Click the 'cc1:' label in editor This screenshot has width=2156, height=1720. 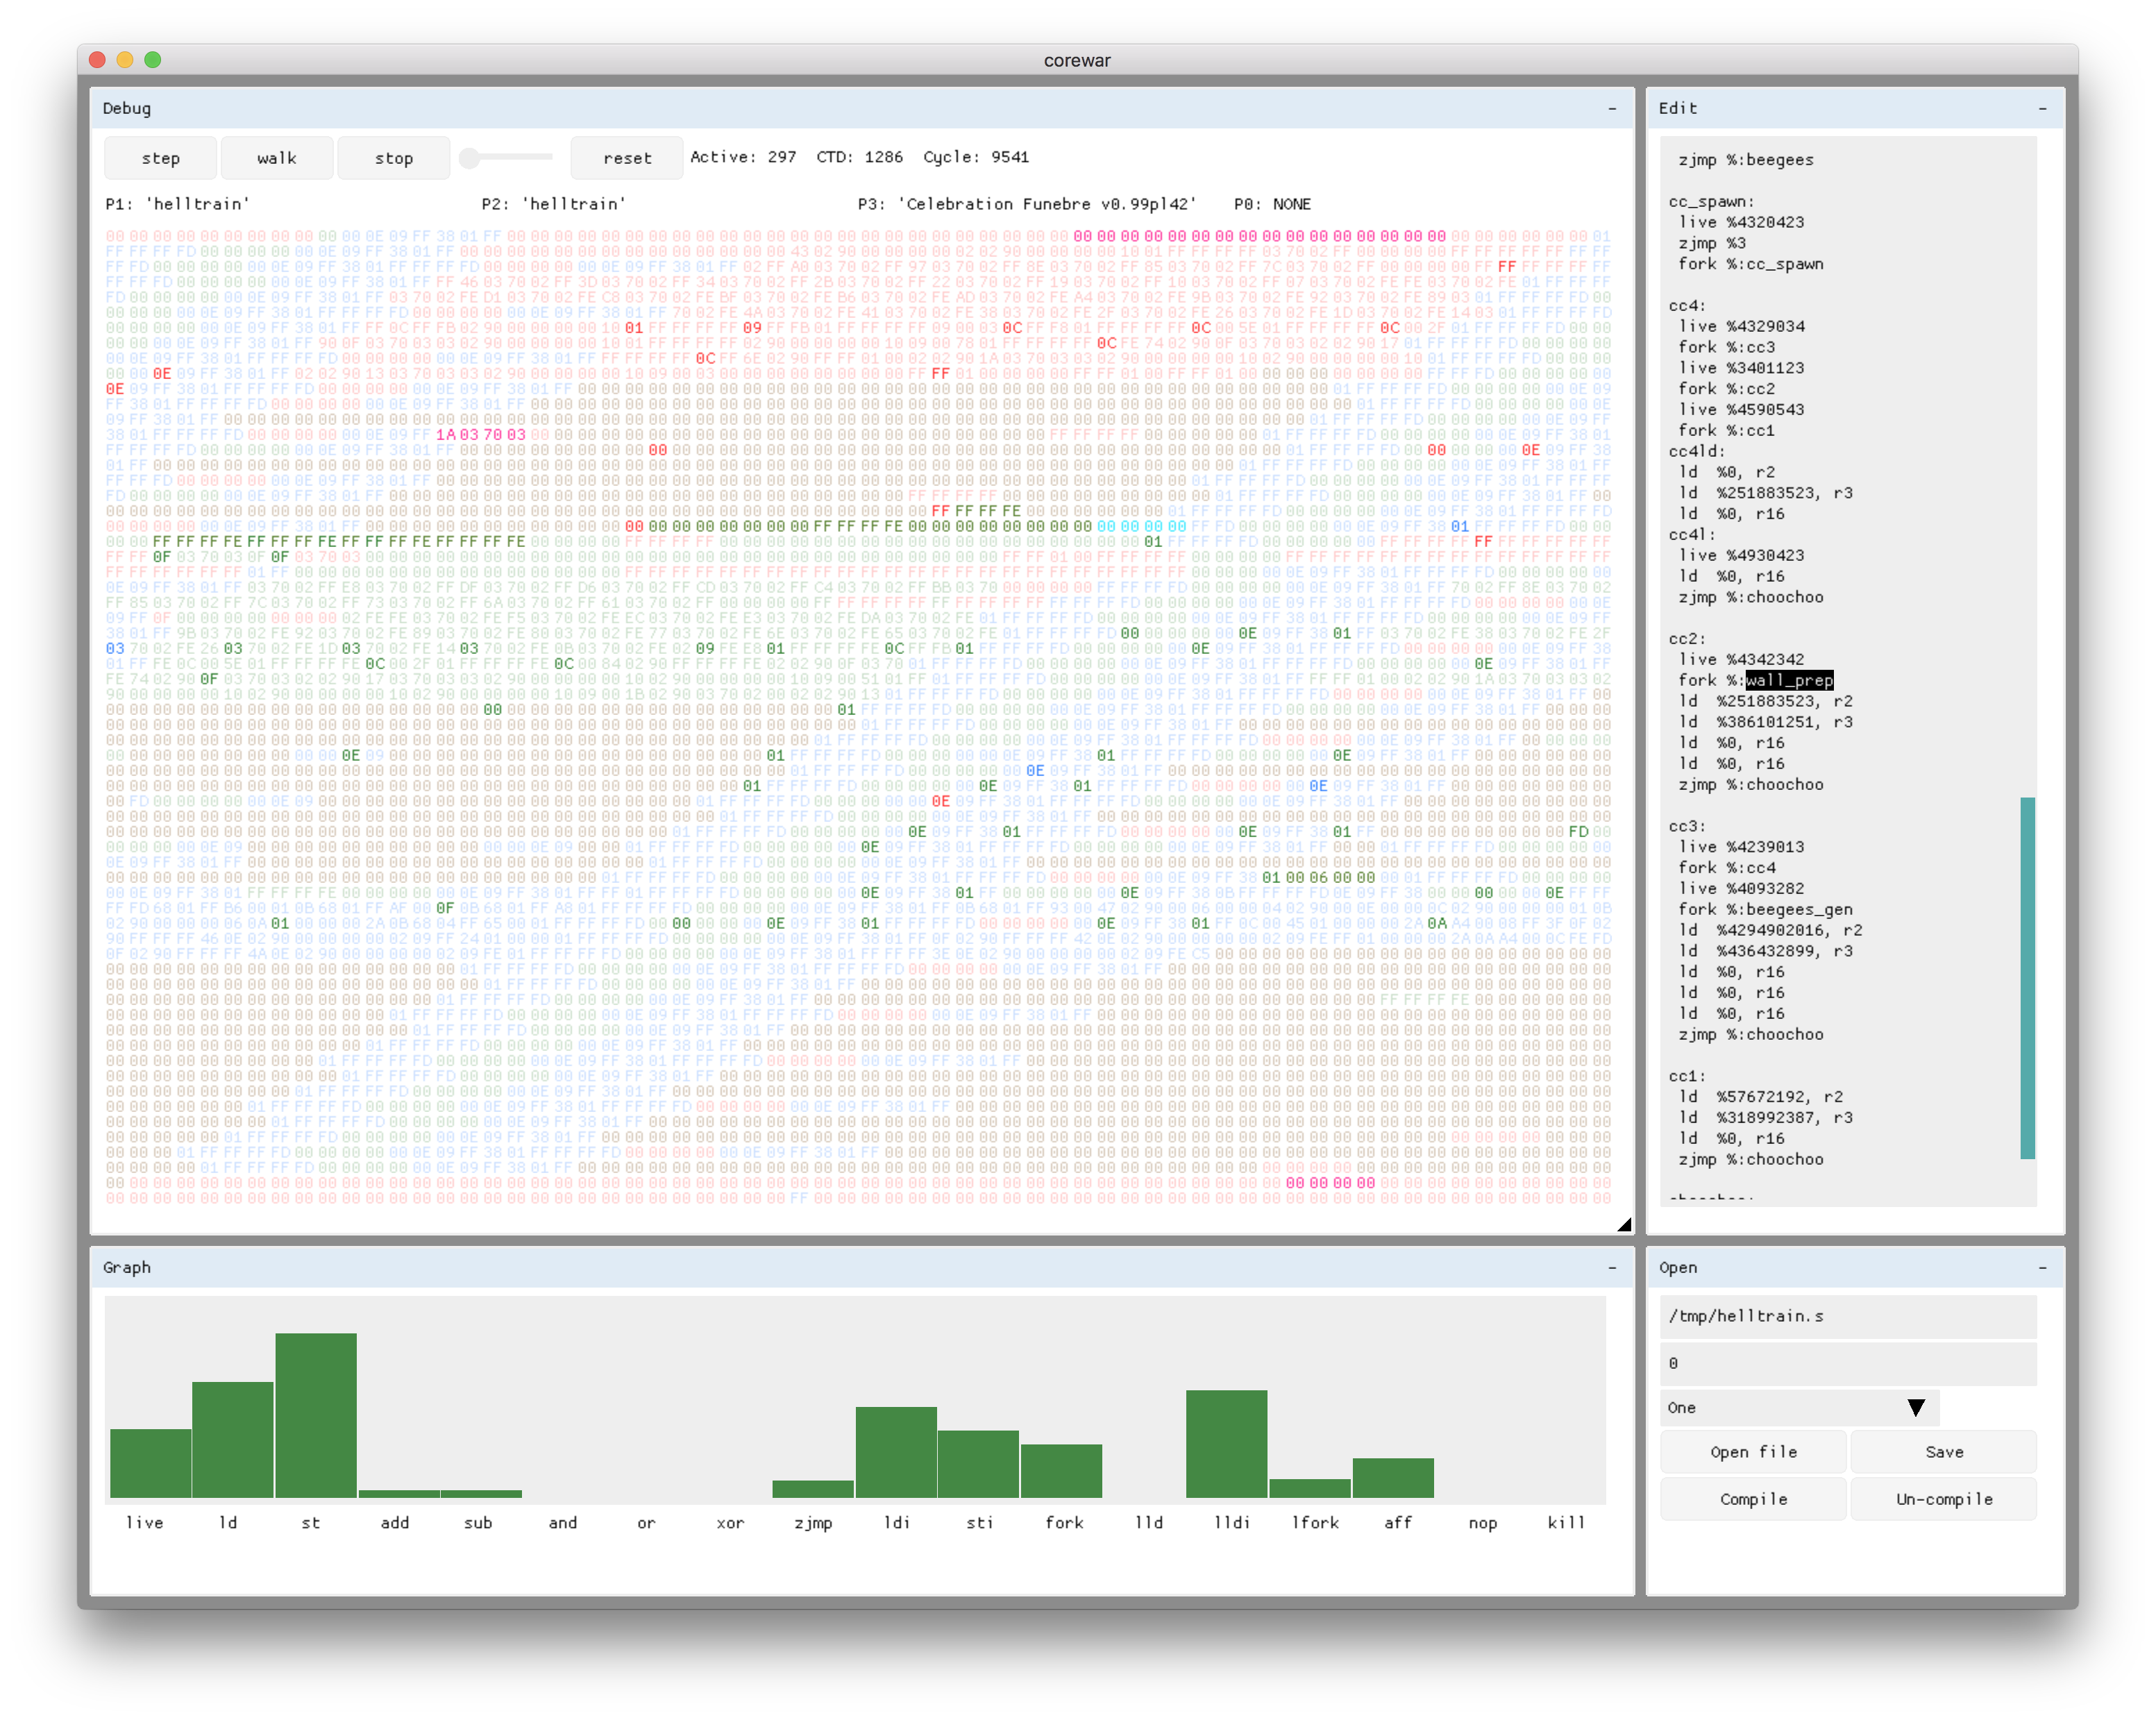1687,1076
